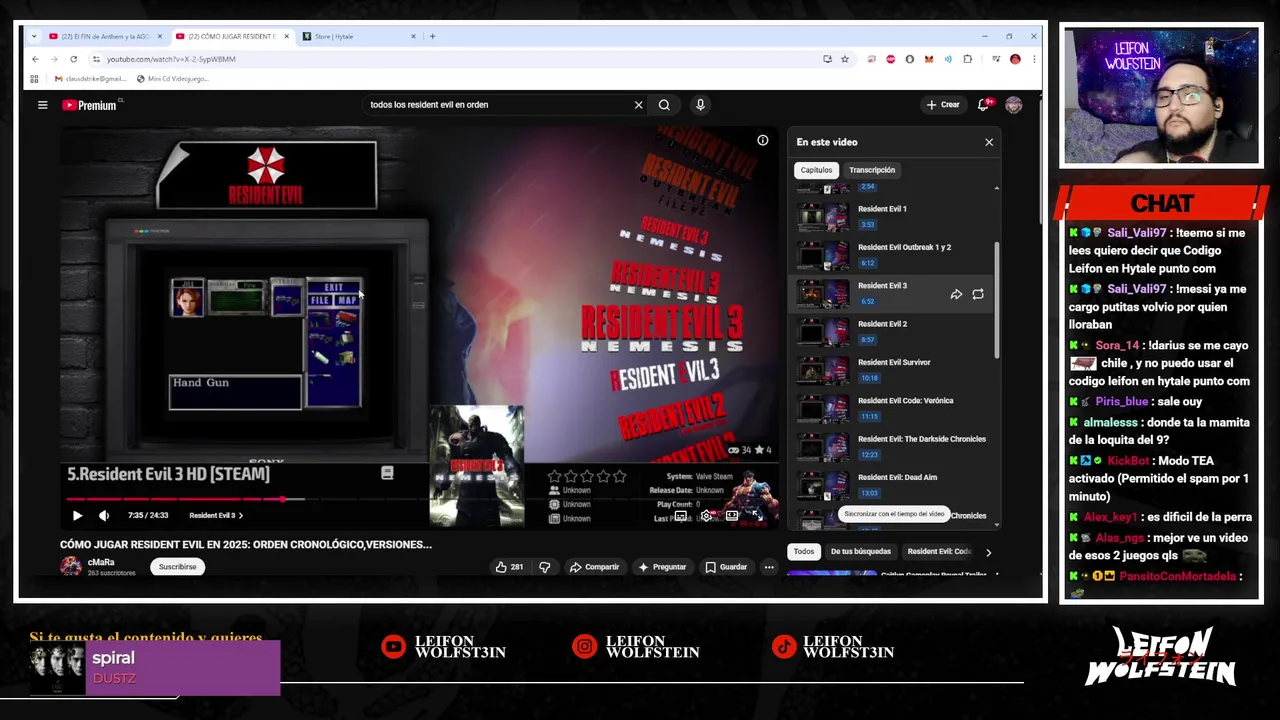Open a new Chrome tab
The height and width of the screenshot is (720, 1280).
[x=432, y=36]
